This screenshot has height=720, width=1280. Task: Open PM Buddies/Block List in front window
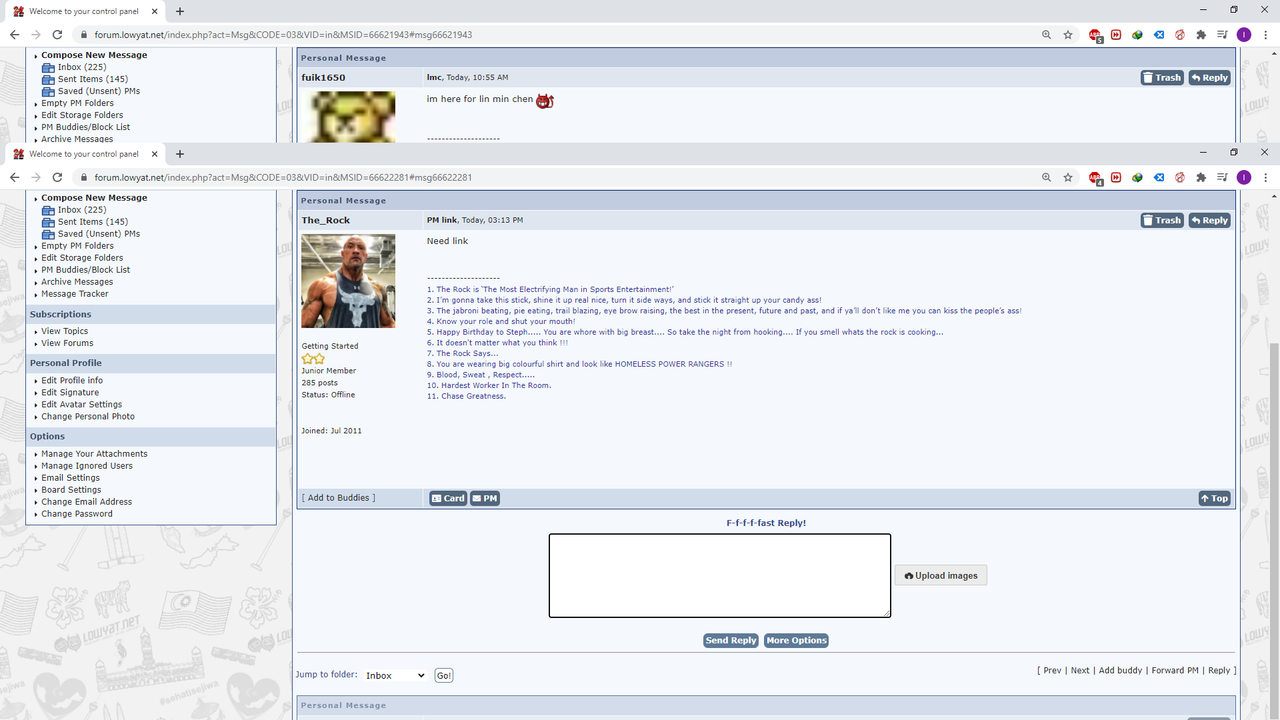[x=86, y=270]
